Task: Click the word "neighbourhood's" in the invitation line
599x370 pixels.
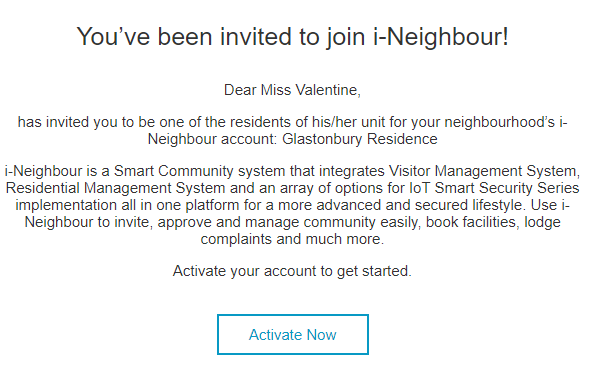Action: click(x=500, y=123)
